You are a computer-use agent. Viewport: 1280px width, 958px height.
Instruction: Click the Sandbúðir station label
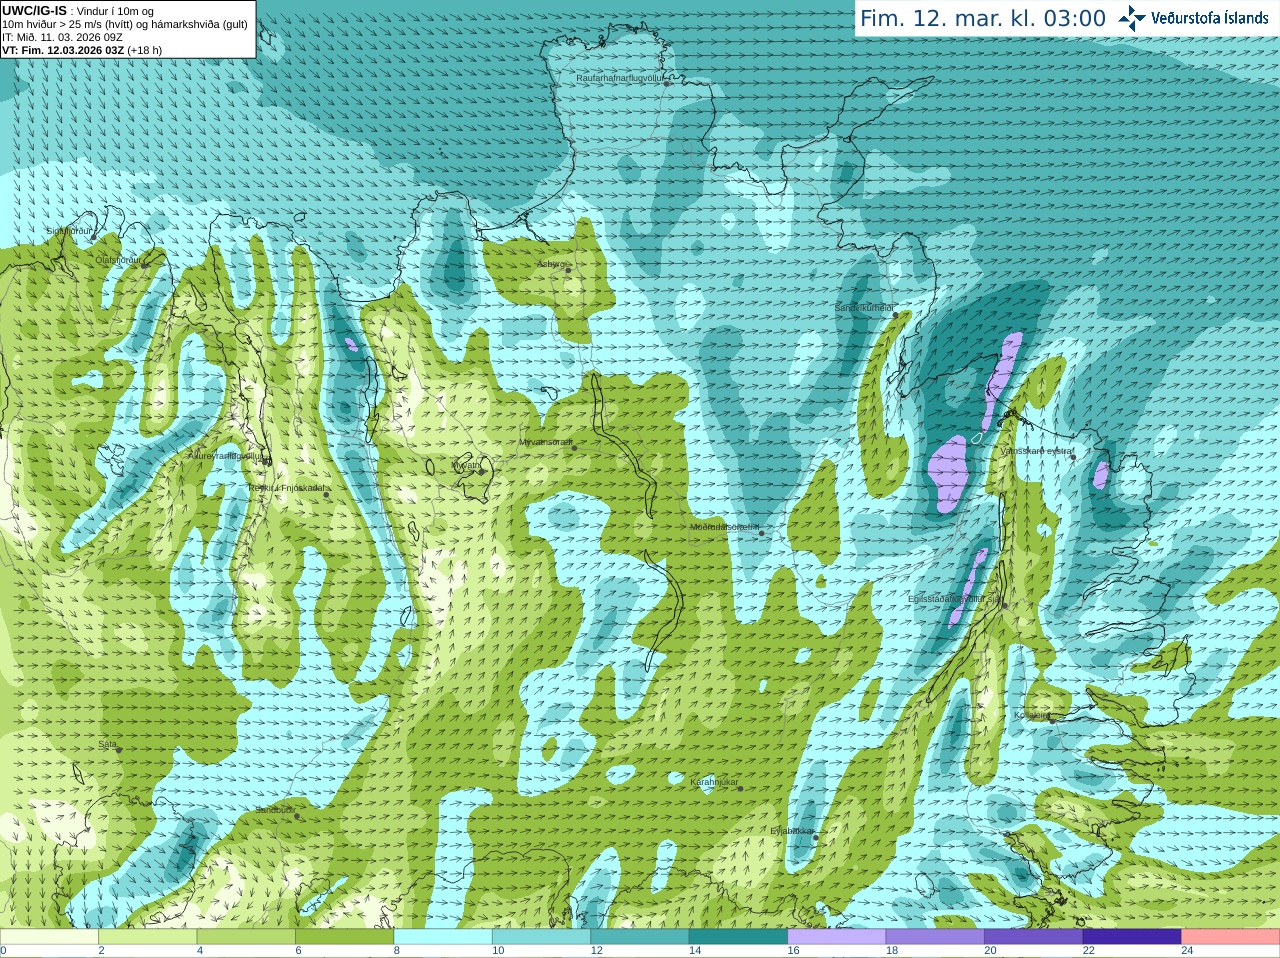pyautogui.click(x=275, y=810)
